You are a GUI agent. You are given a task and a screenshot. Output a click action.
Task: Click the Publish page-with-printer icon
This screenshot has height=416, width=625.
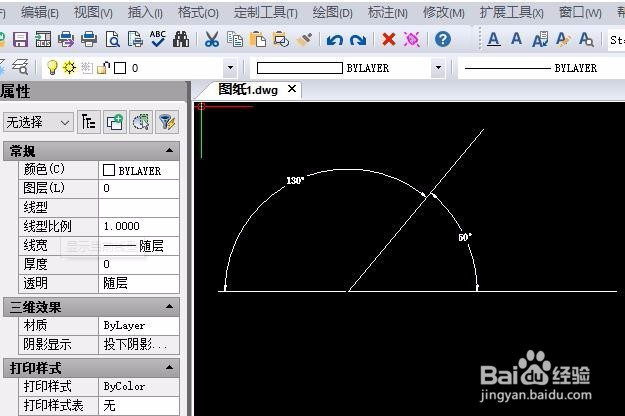pos(135,39)
